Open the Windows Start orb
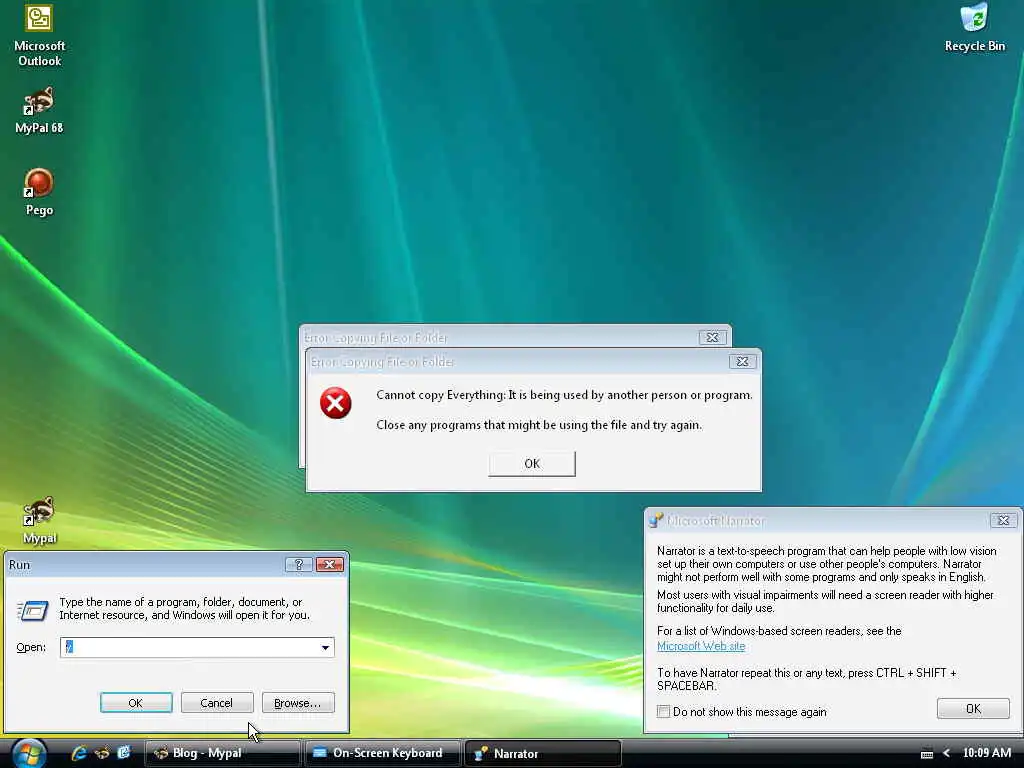 (x=29, y=753)
